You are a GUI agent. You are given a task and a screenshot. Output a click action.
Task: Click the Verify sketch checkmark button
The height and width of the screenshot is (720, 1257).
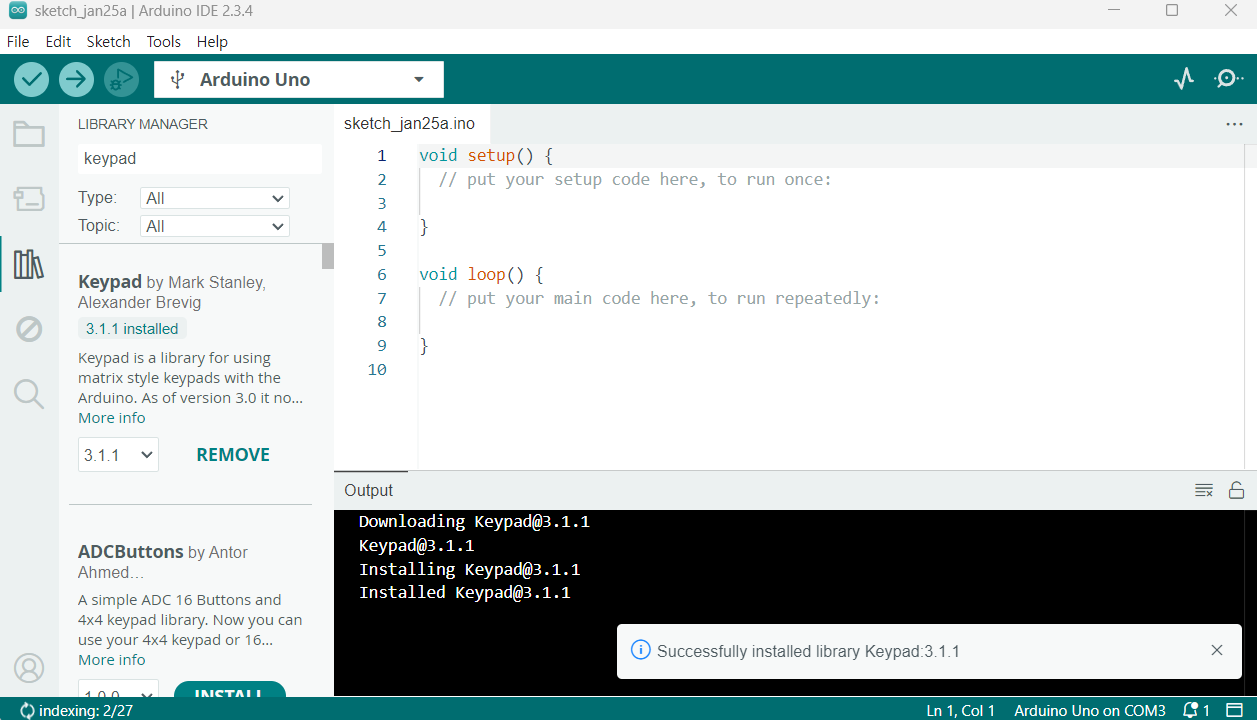click(x=32, y=79)
